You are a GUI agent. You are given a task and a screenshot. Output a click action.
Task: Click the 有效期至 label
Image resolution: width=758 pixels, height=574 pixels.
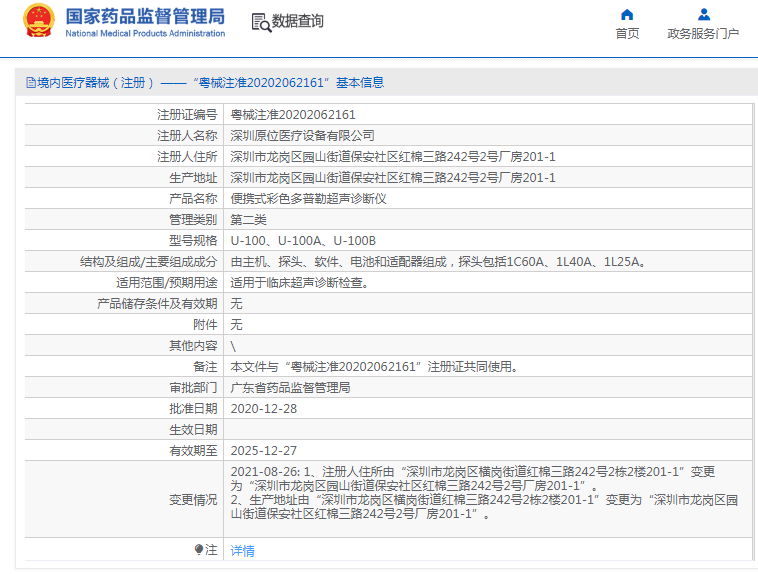tap(193, 451)
